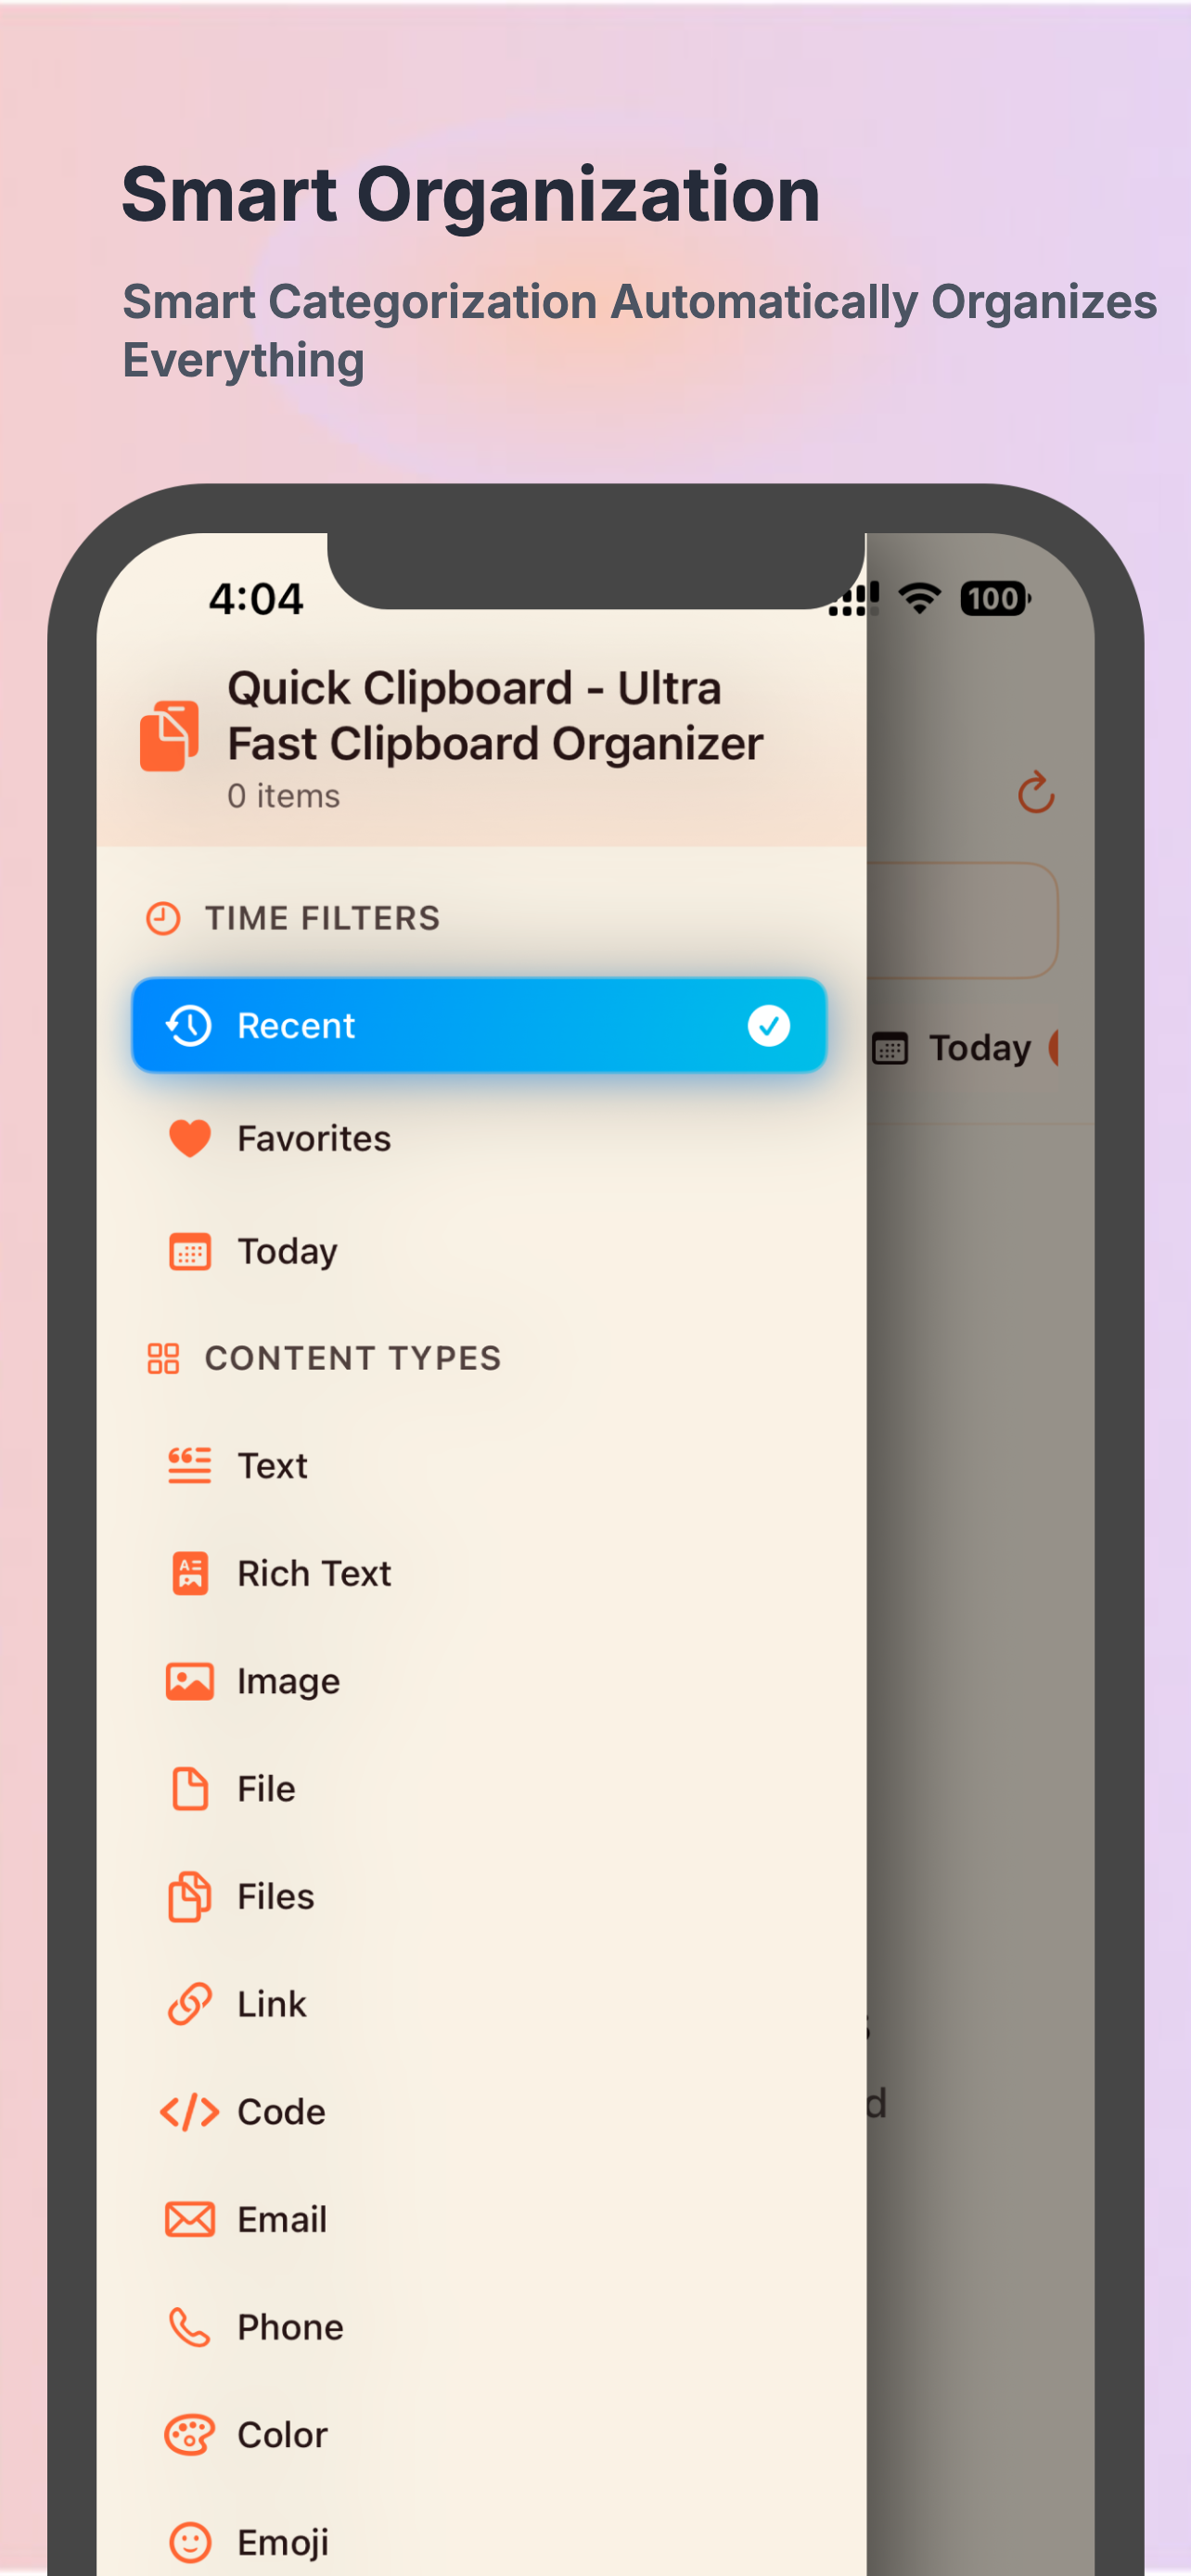
Task: Select the Emoji content type
Action: coord(479,2541)
